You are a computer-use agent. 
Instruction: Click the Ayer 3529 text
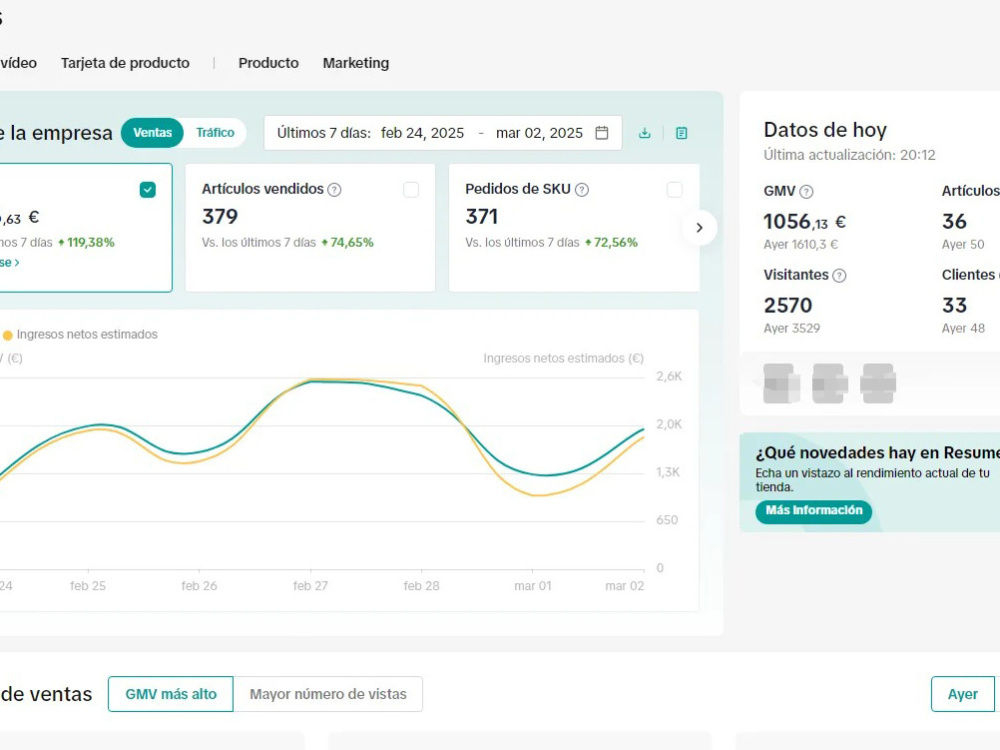(792, 328)
